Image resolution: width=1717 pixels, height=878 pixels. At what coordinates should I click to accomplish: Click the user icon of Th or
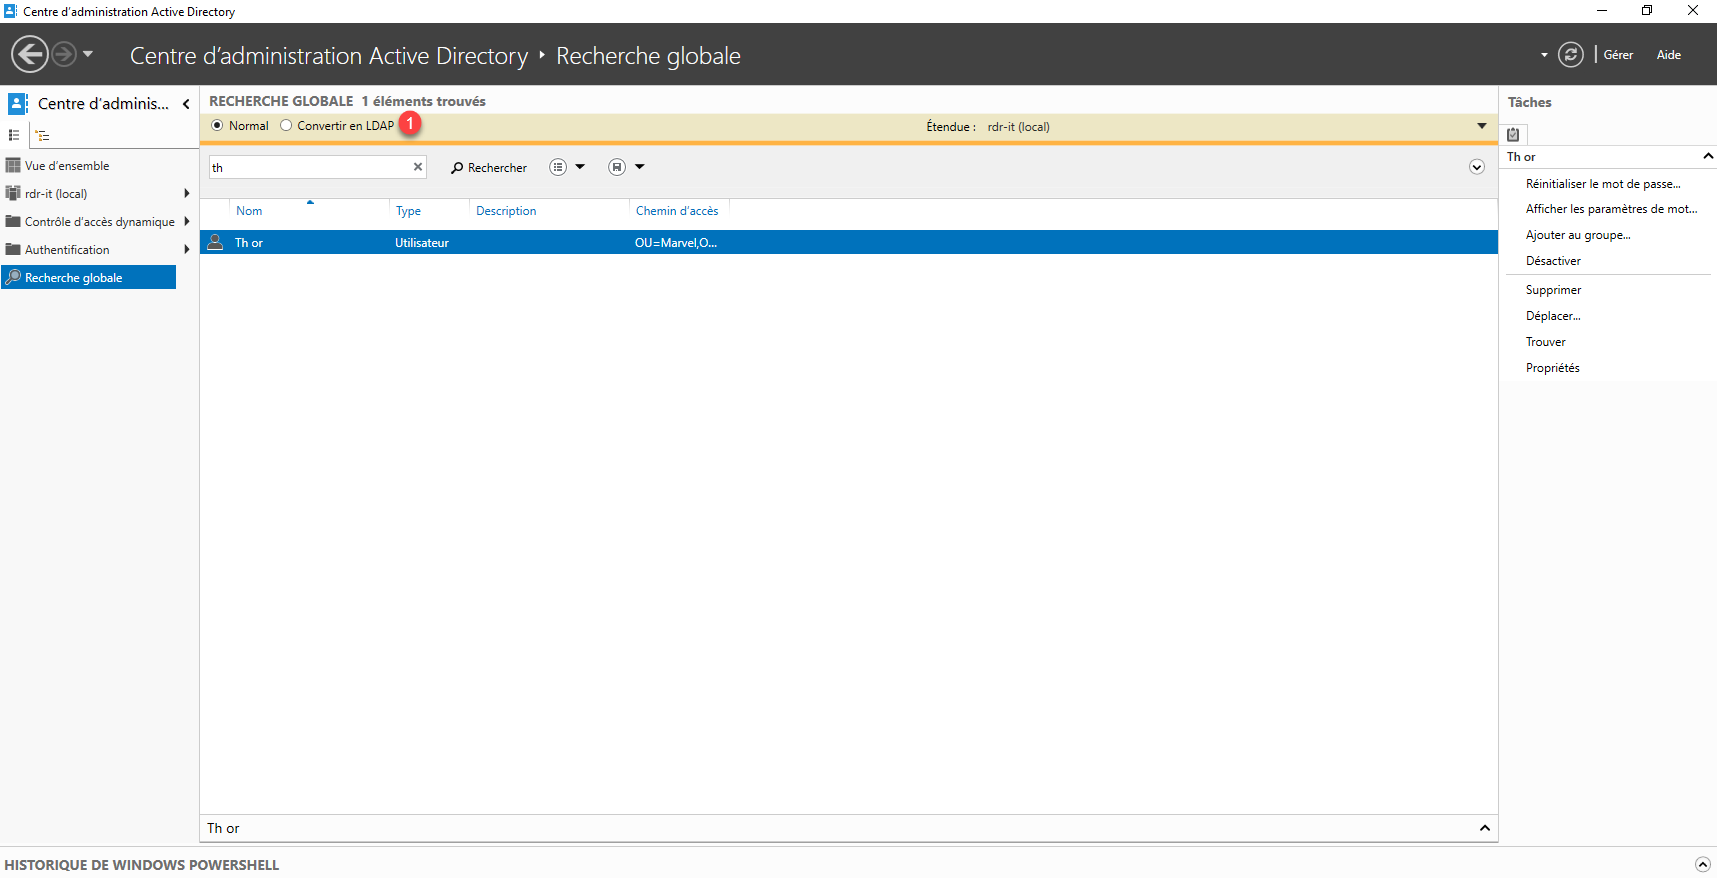click(x=215, y=242)
